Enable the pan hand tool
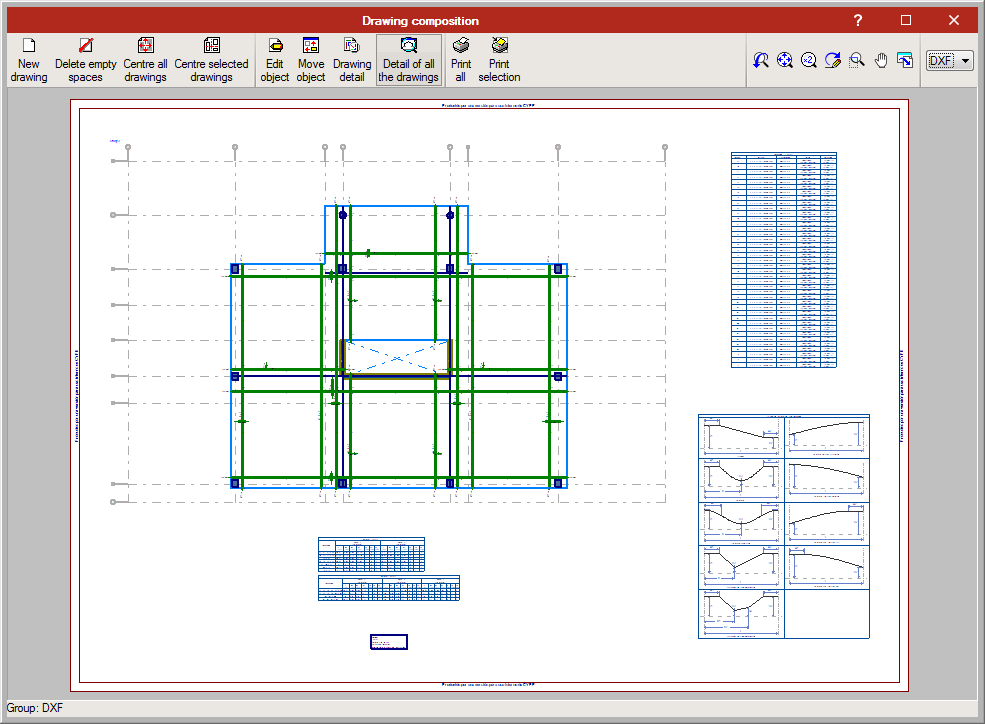The image size is (985, 724). (x=881, y=61)
